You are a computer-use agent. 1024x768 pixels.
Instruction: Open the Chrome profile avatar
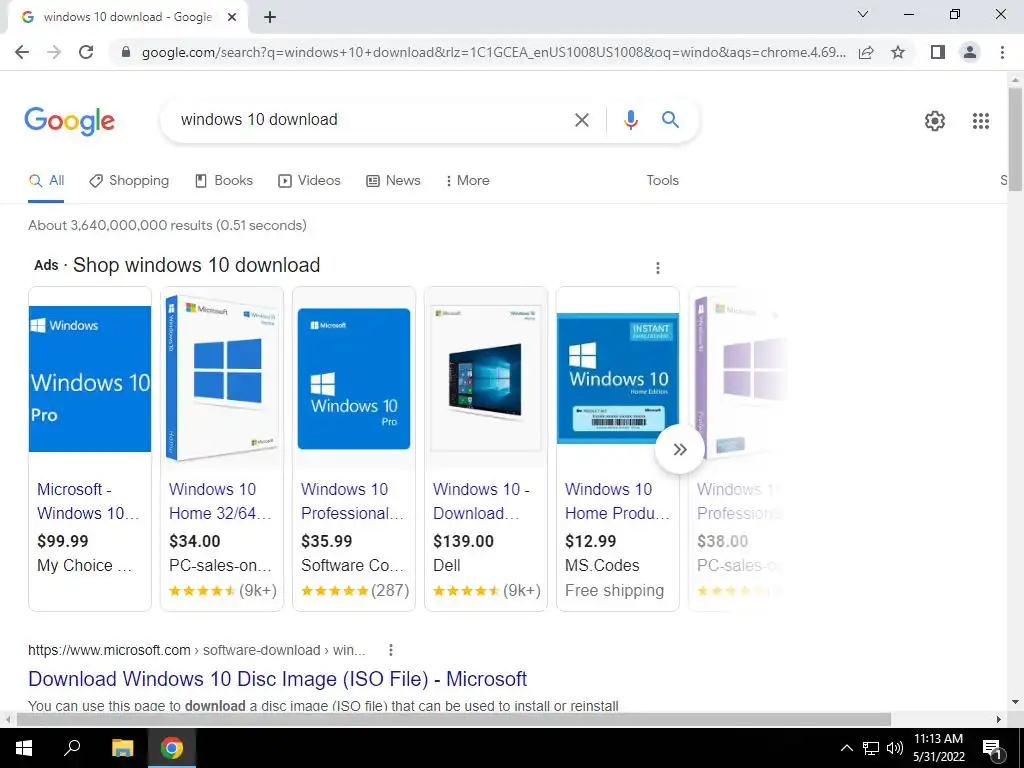(x=970, y=52)
